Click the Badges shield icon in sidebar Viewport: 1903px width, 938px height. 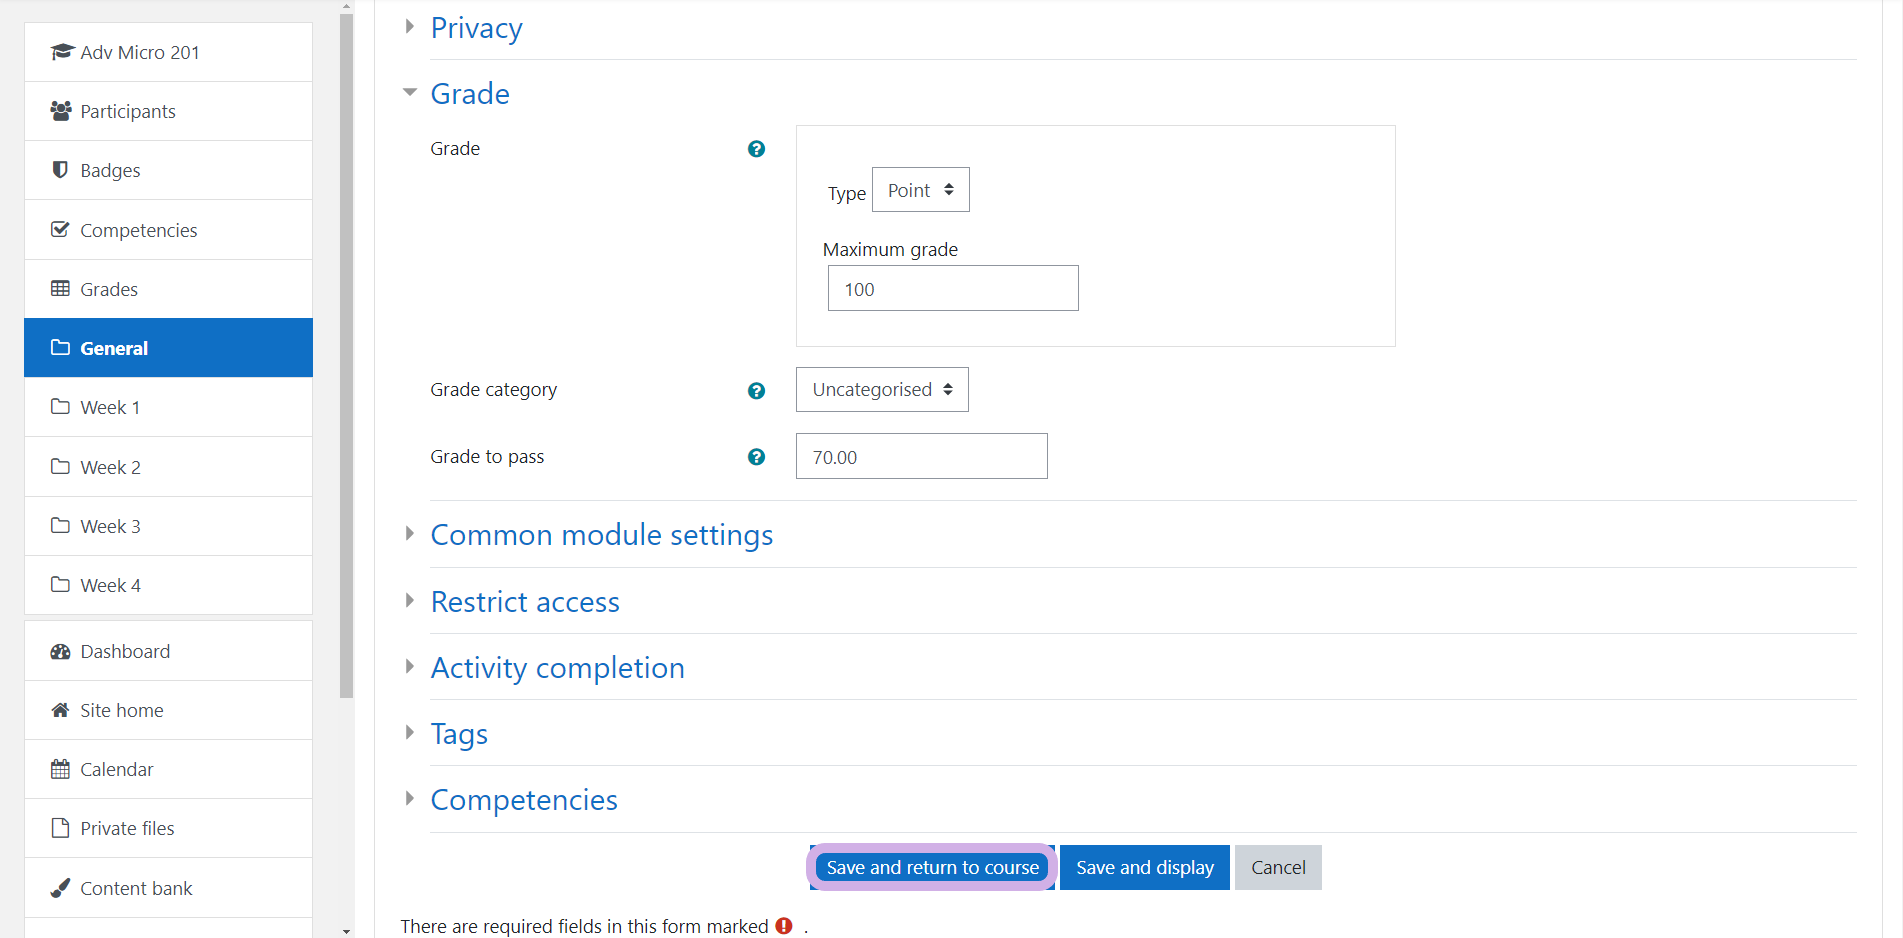60,170
